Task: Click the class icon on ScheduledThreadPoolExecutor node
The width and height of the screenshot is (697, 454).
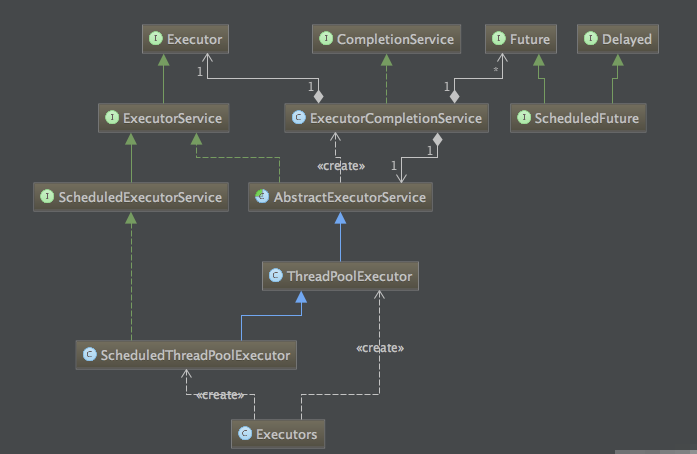Action: [90, 355]
